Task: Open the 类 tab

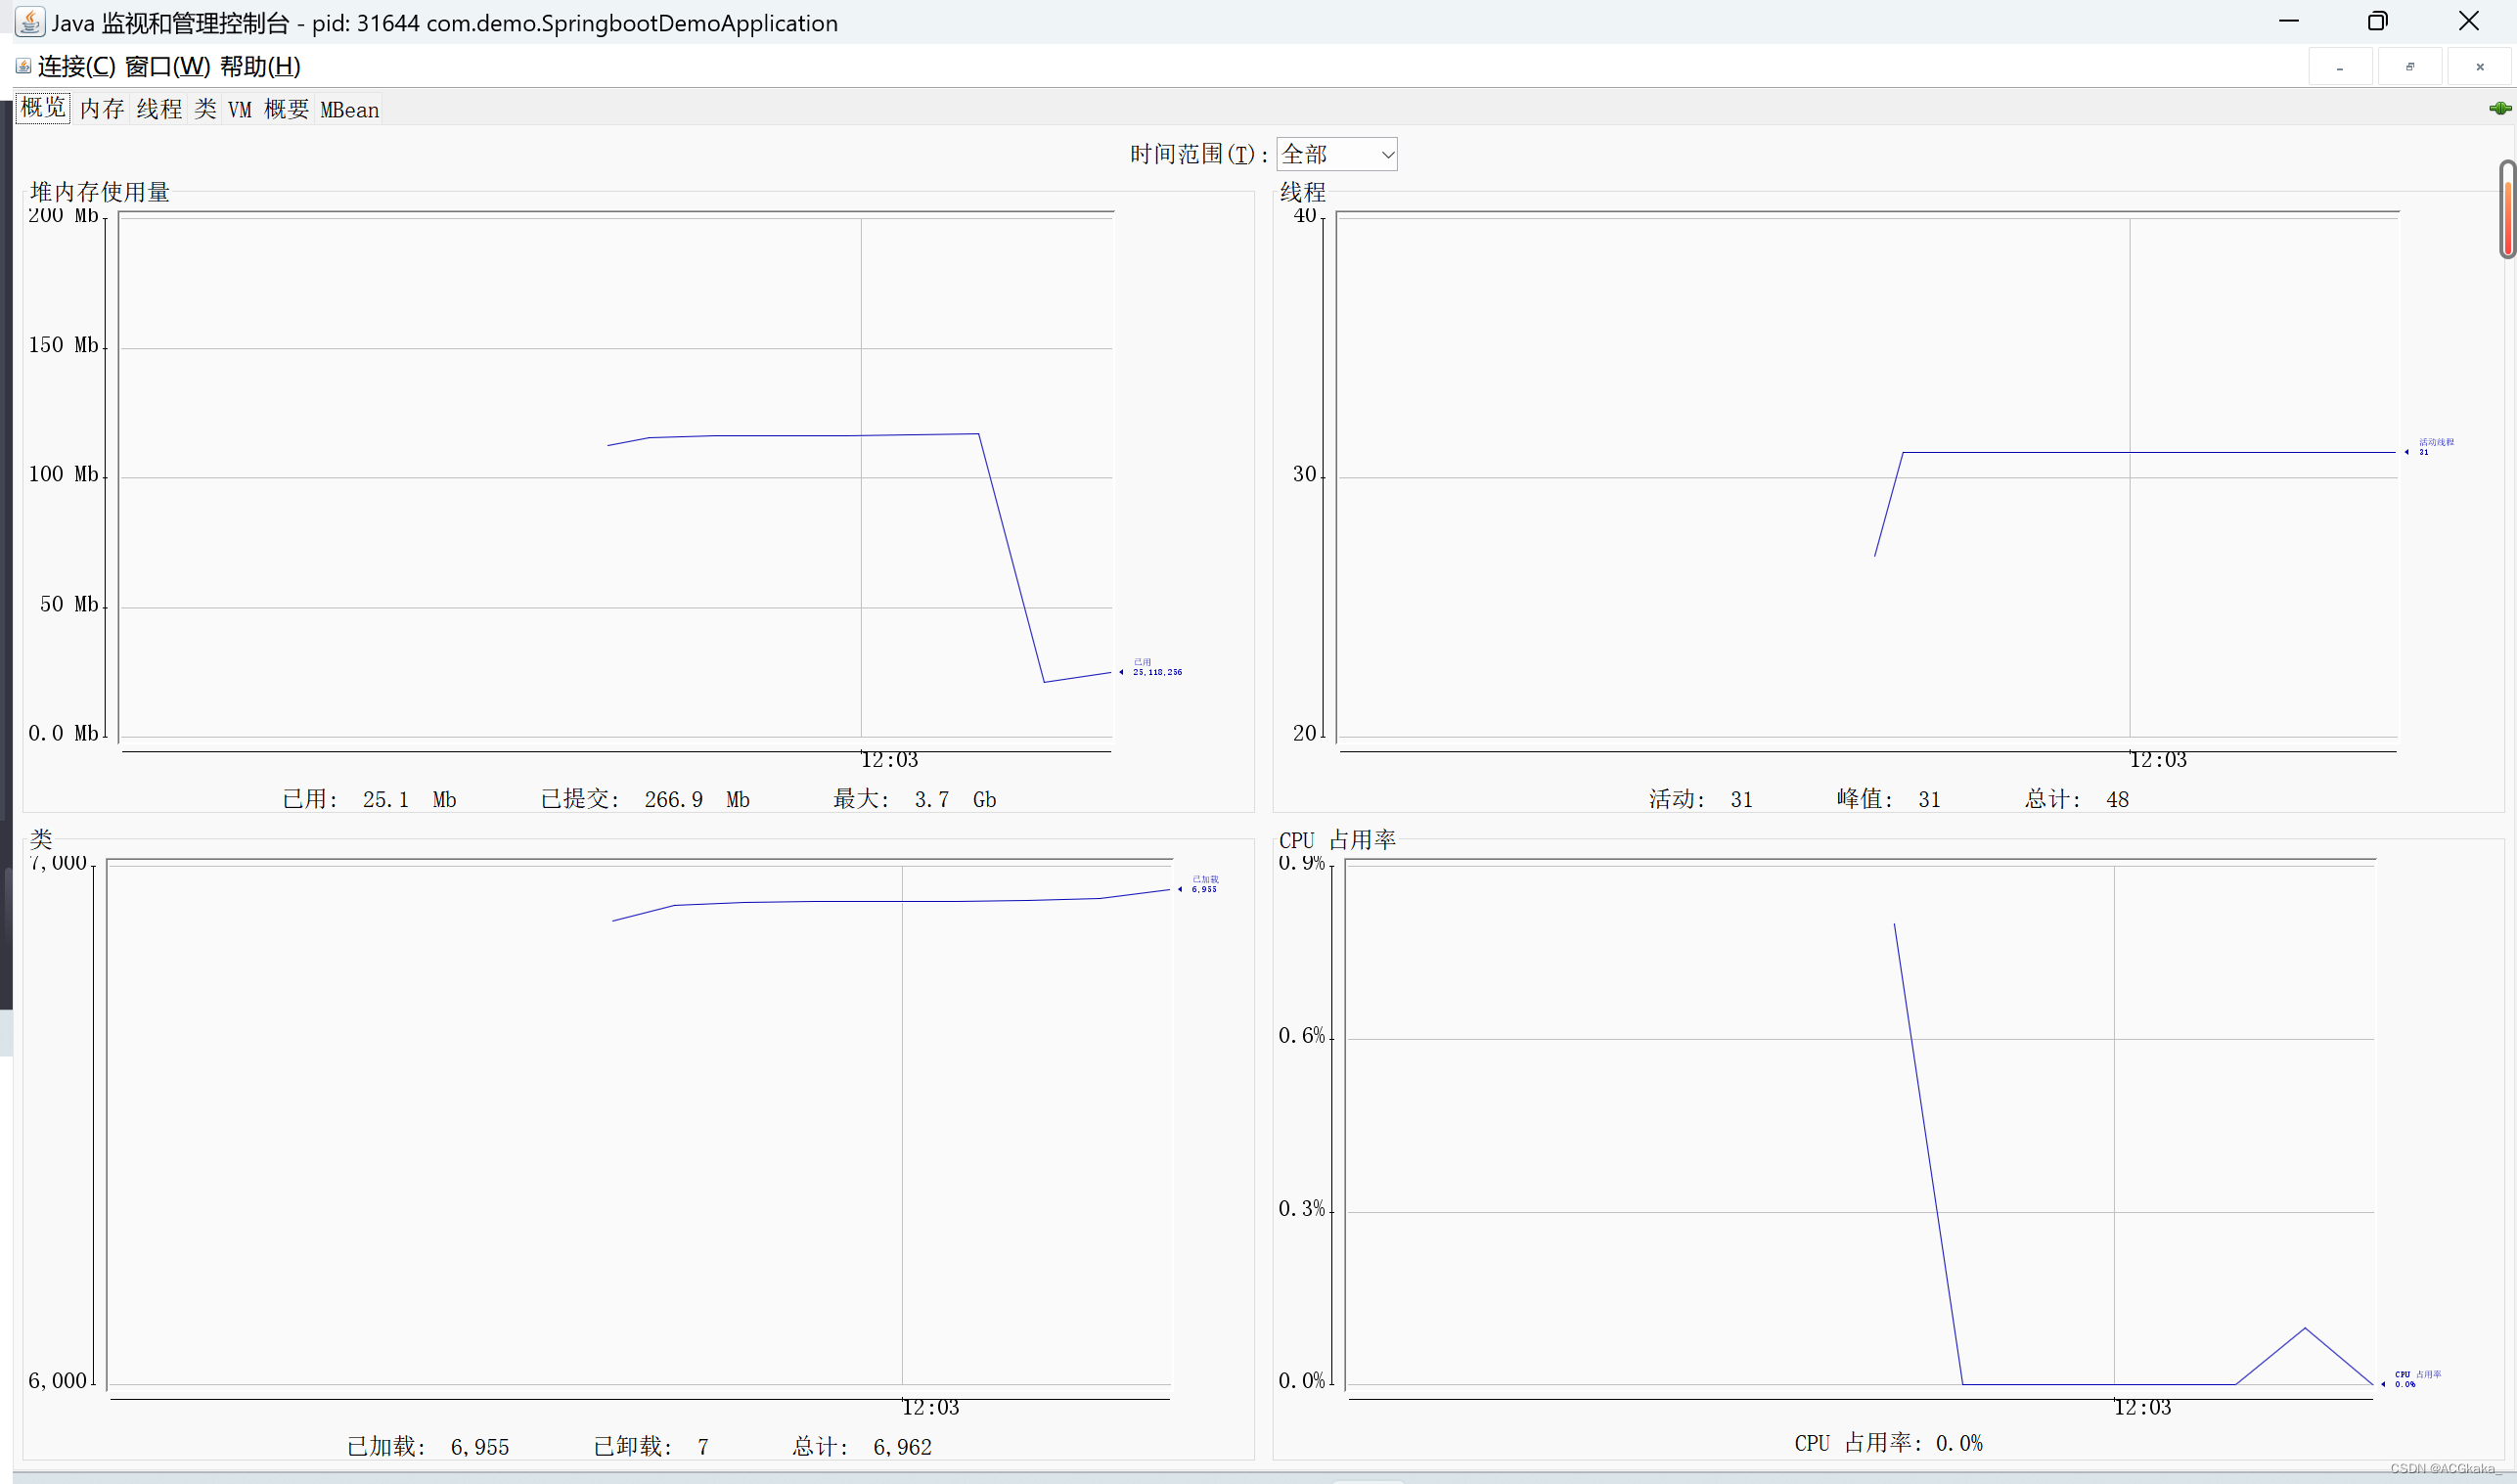Action: [x=205, y=109]
